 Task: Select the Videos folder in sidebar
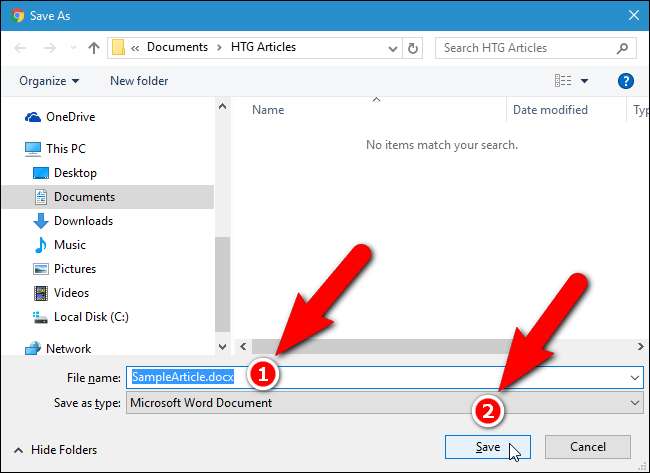point(71,293)
